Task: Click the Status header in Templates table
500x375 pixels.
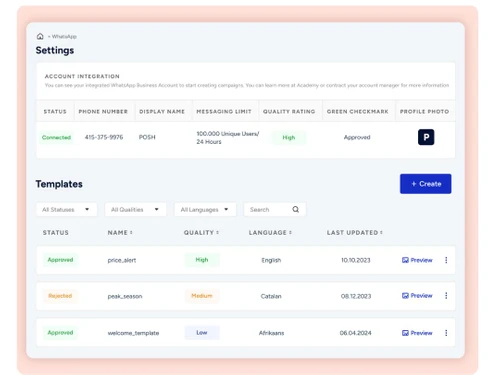Action: (x=56, y=233)
